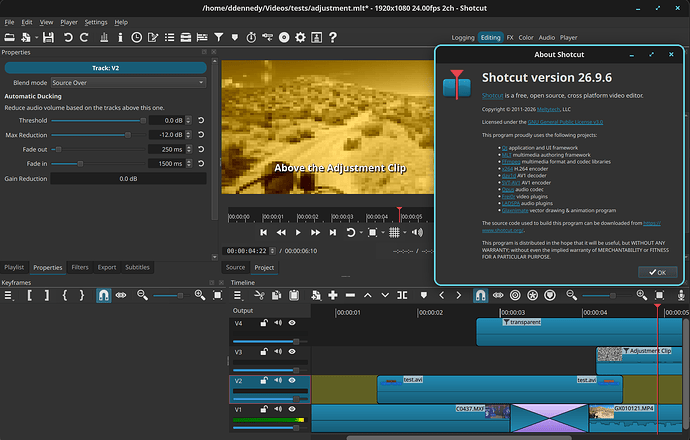Ripple delete with the minus icon
The height and width of the screenshot is (440, 690).
[x=350, y=295]
